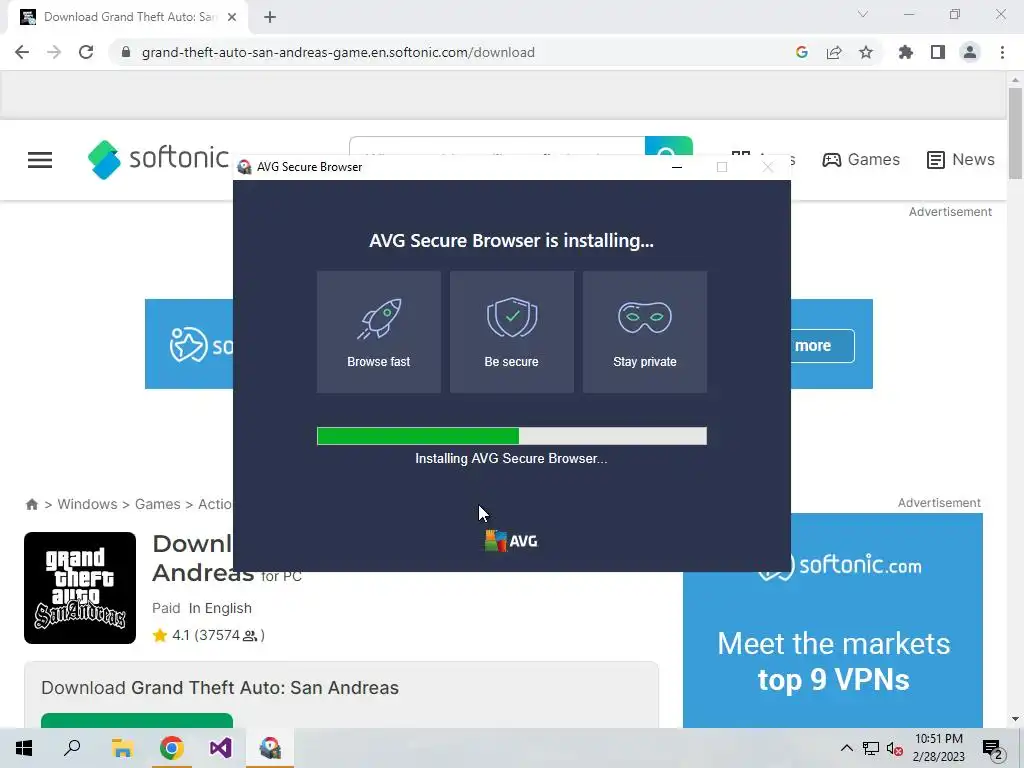Close the Download Grand Theft Auto tab
Screen dimensions: 1024x768
(232, 18)
